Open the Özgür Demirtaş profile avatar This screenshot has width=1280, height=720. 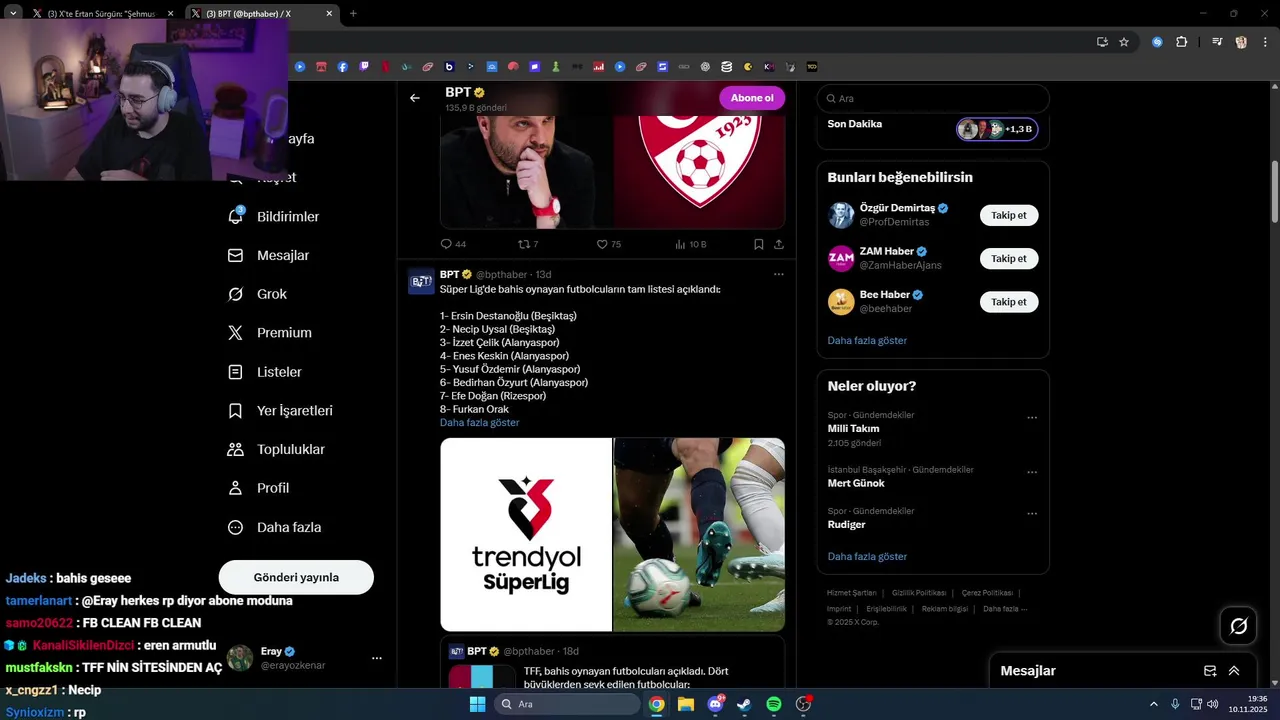[x=841, y=215]
